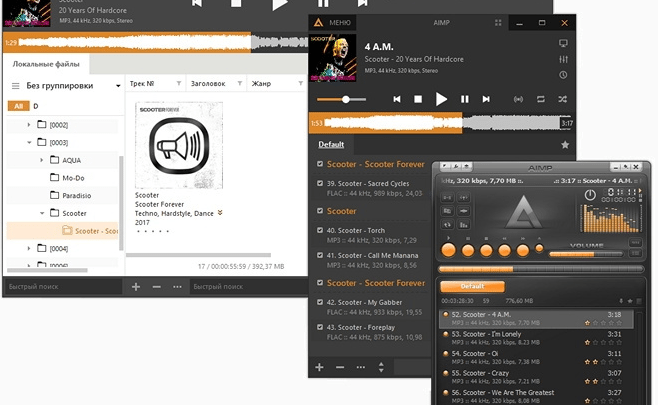
Task: Open the three-dots menu in dark playlist footer
Action: pos(360,367)
